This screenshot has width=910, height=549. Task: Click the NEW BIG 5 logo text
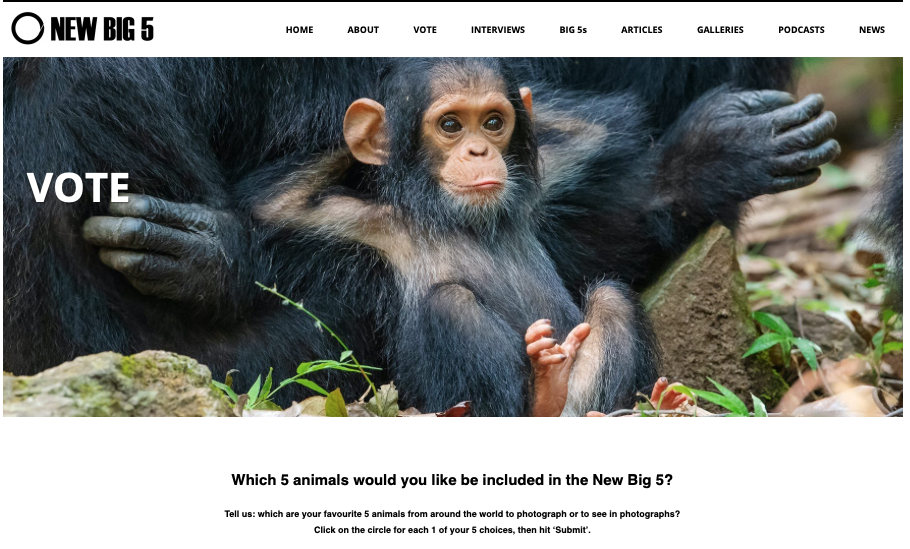tap(102, 29)
